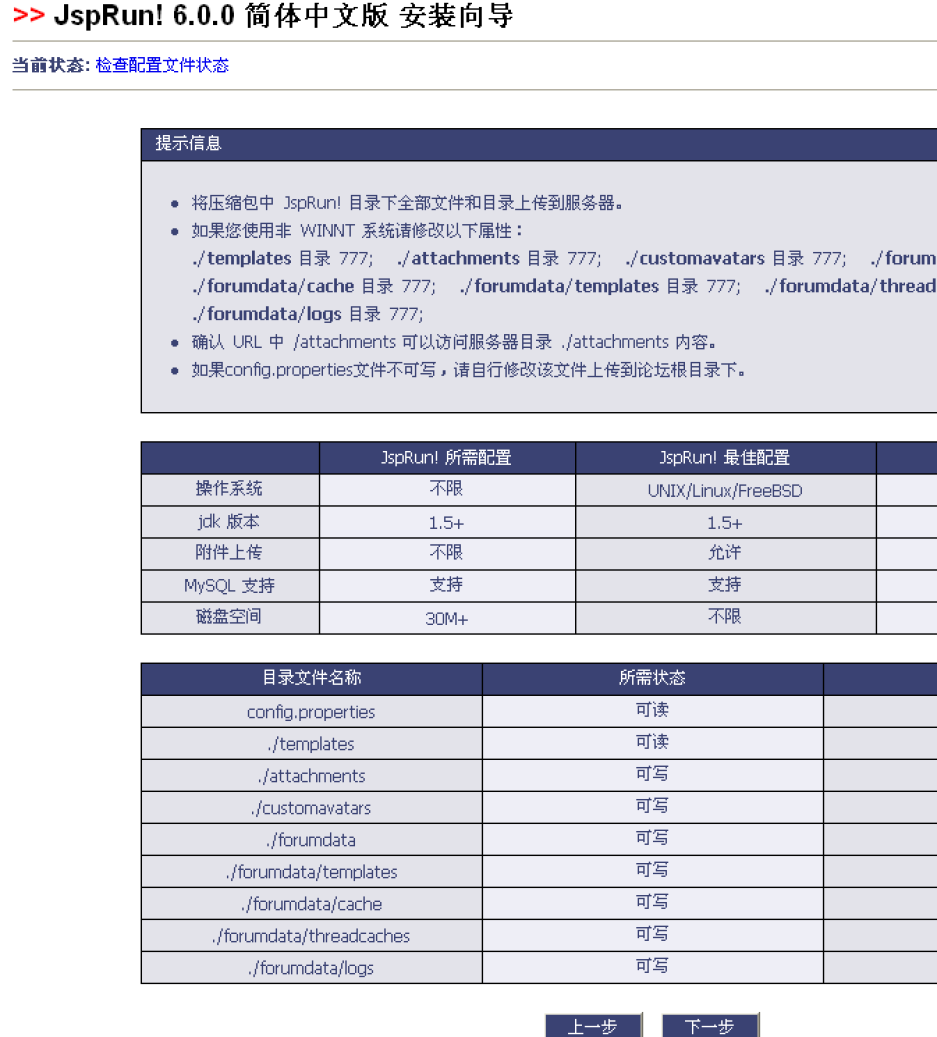Click the jdk 版本 row label
Screen dimensions: 937x1037
(229, 522)
